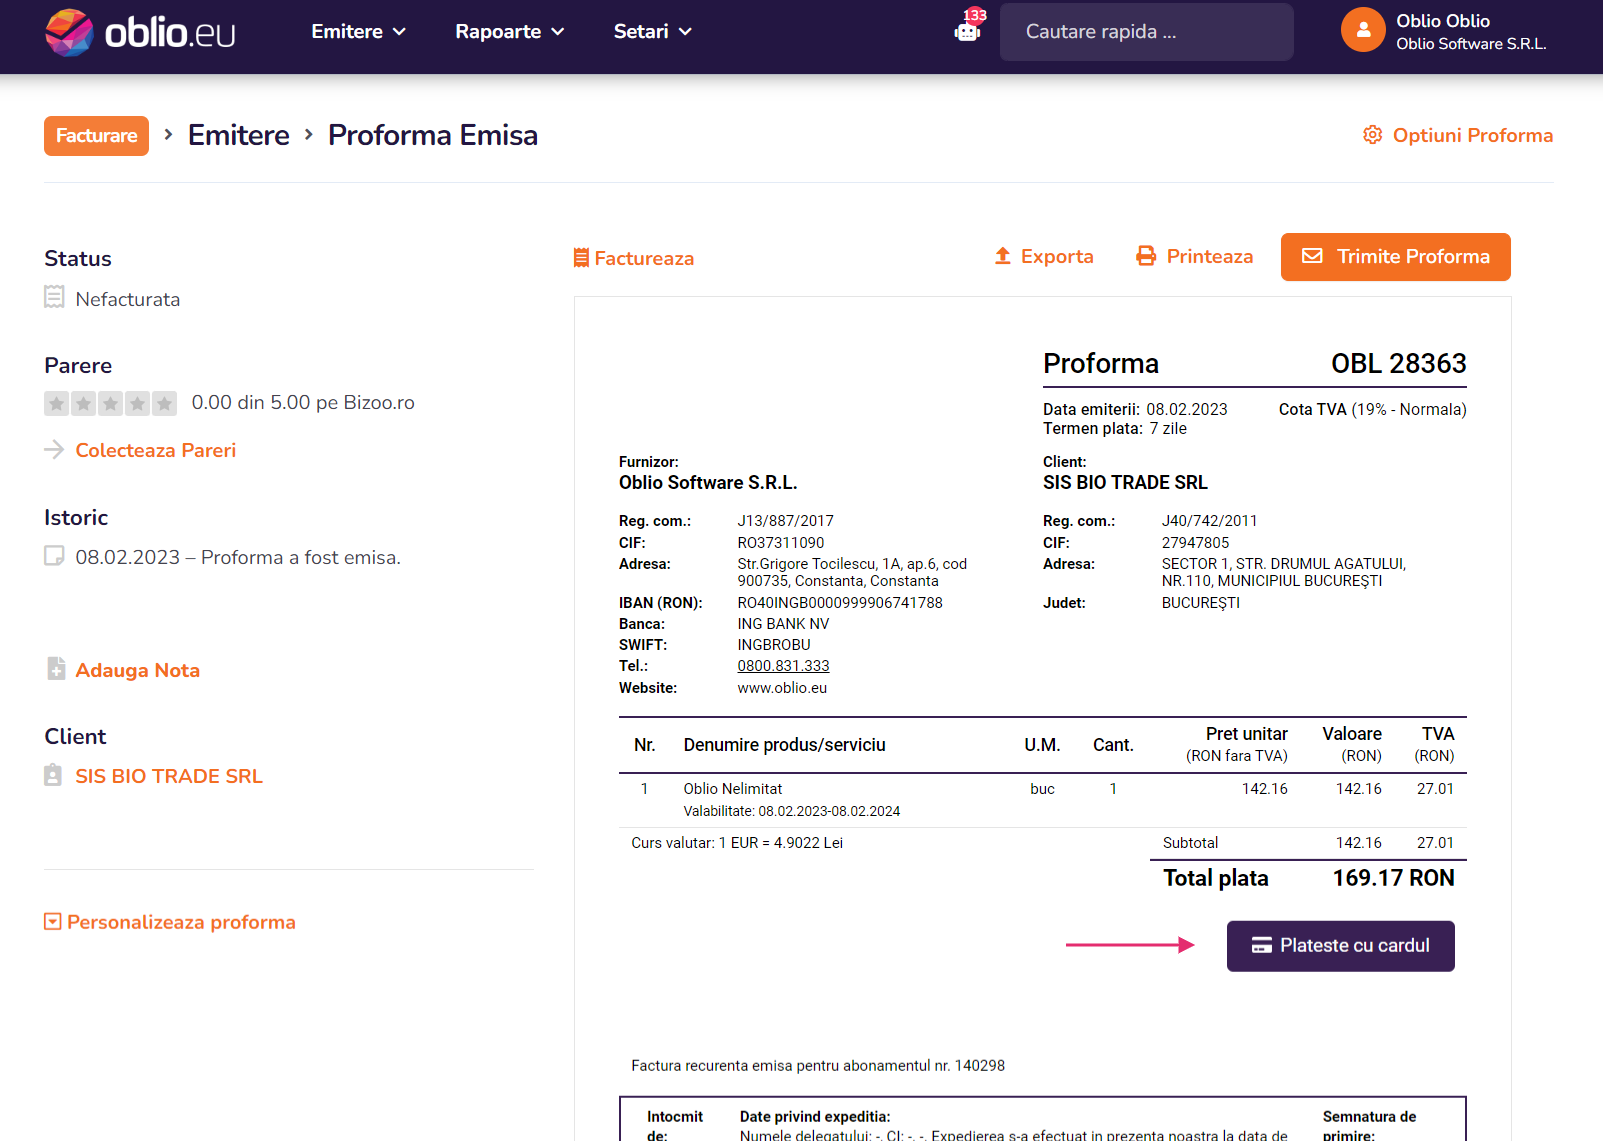Viewport: 1603px width, 1141px height.
Task: Click the proforma number OBL 28363
Action: tap(1399, 363)
